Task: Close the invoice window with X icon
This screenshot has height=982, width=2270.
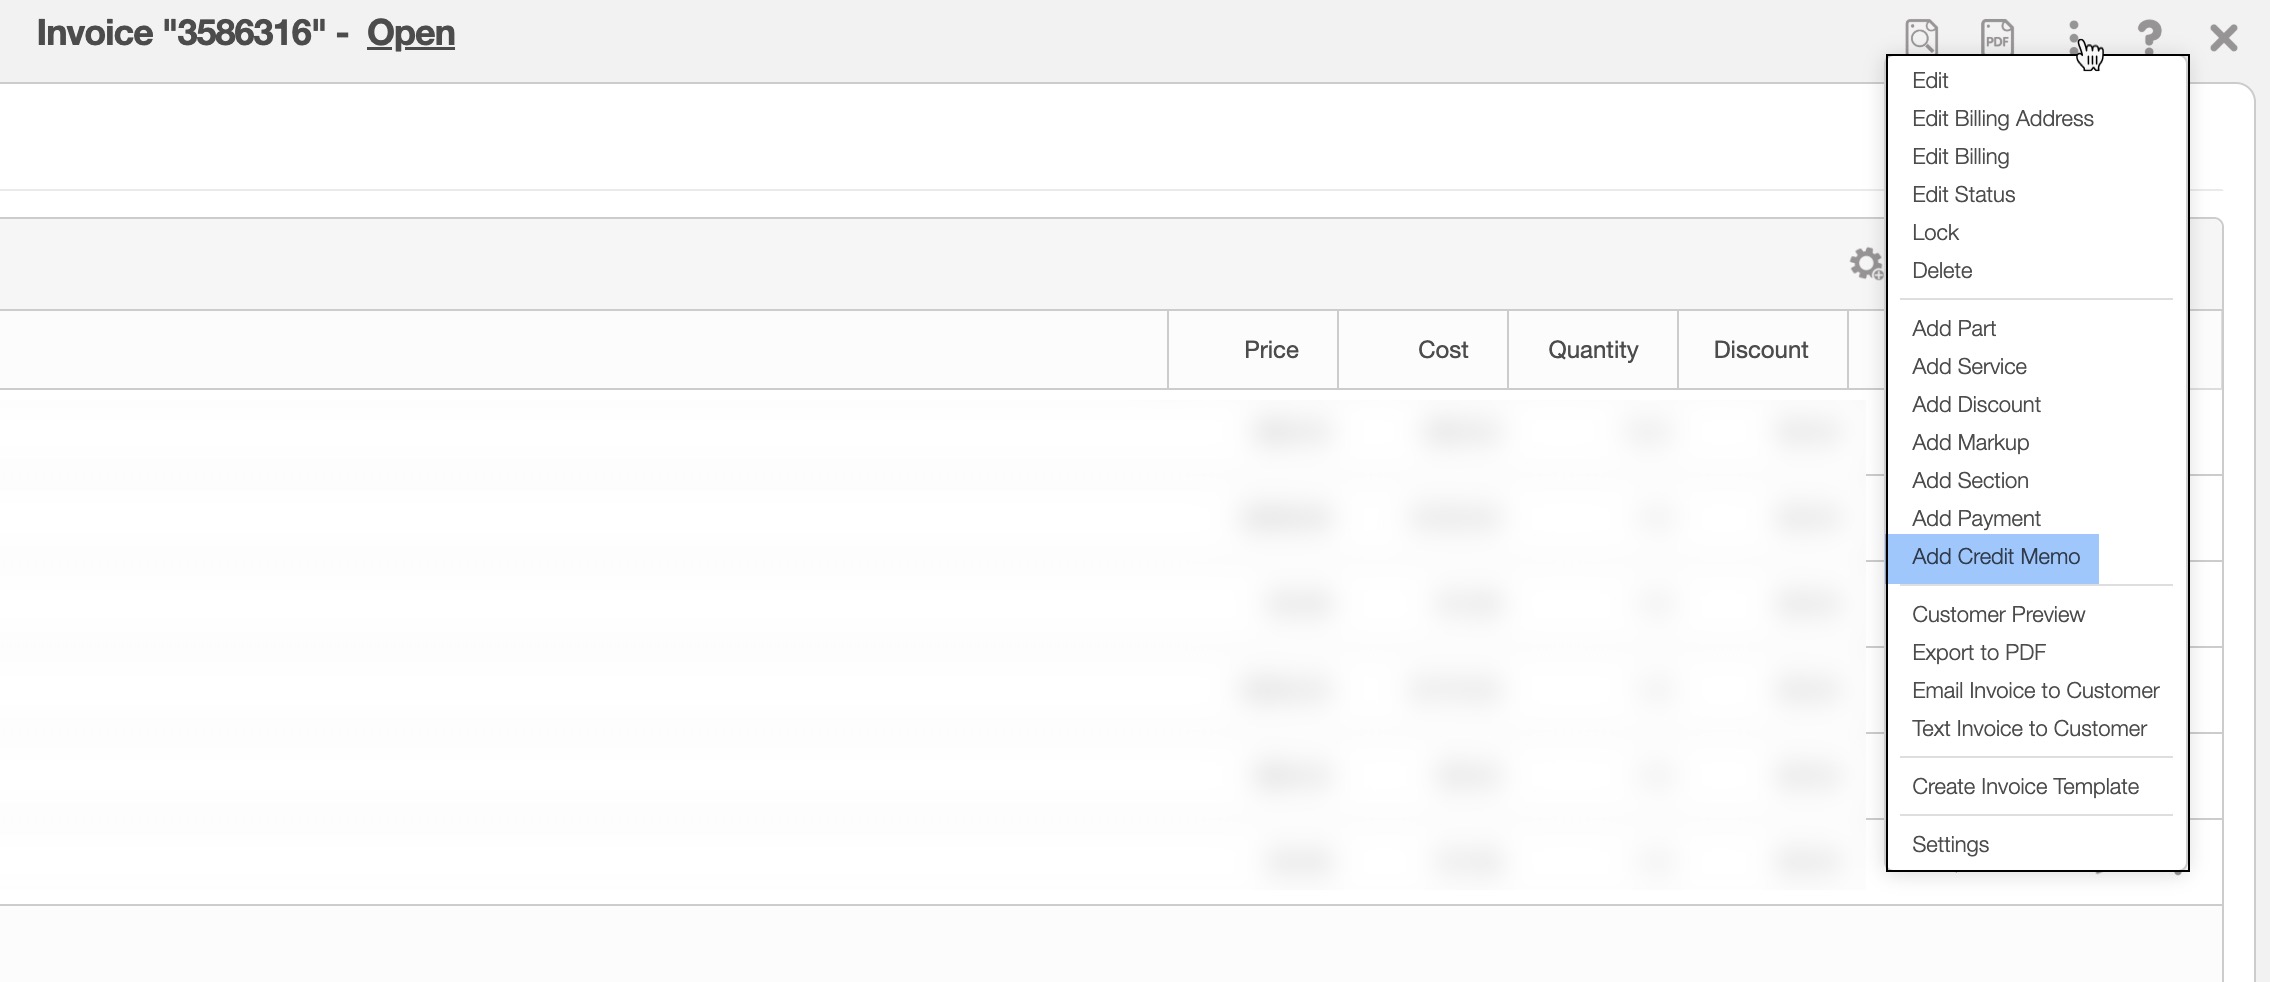Action: (2224, 38)
